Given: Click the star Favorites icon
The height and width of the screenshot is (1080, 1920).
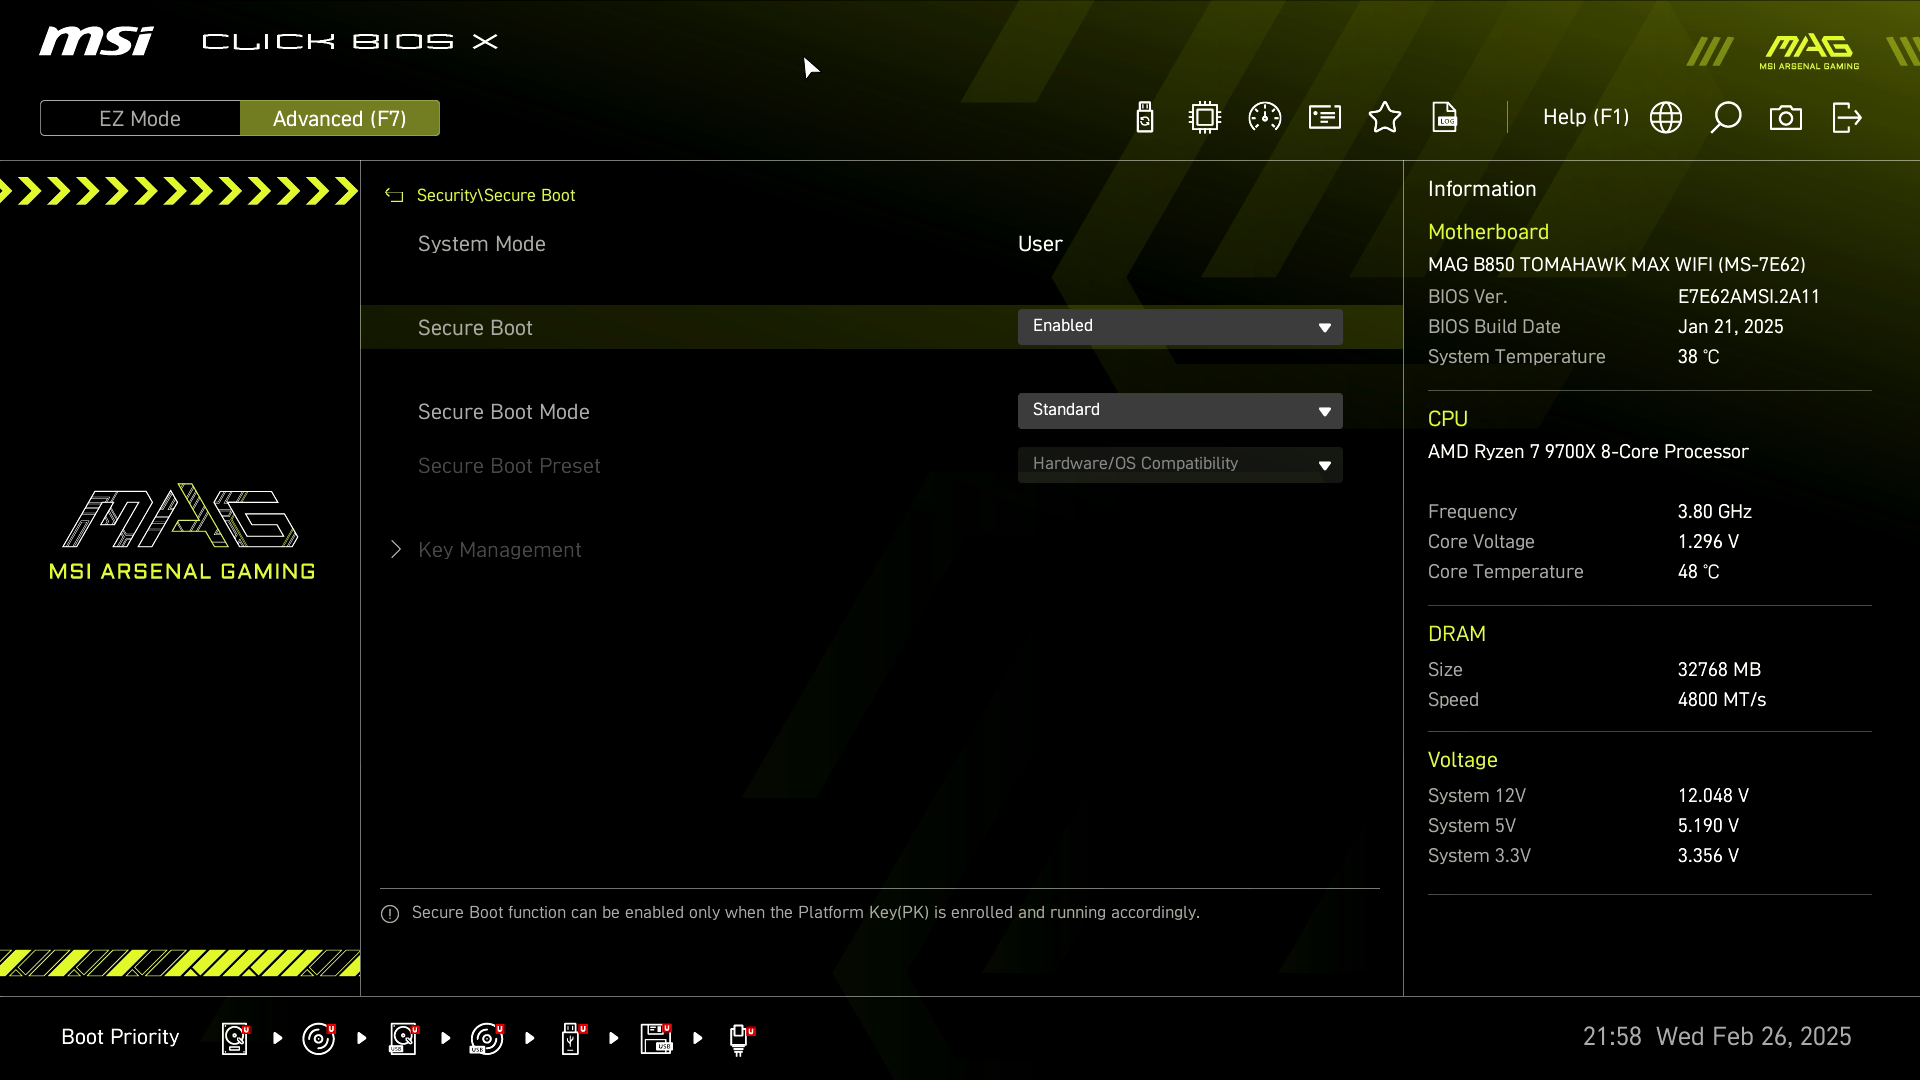Looking at the screenshot, I should pyautogui.click(x=1385, y=118).
